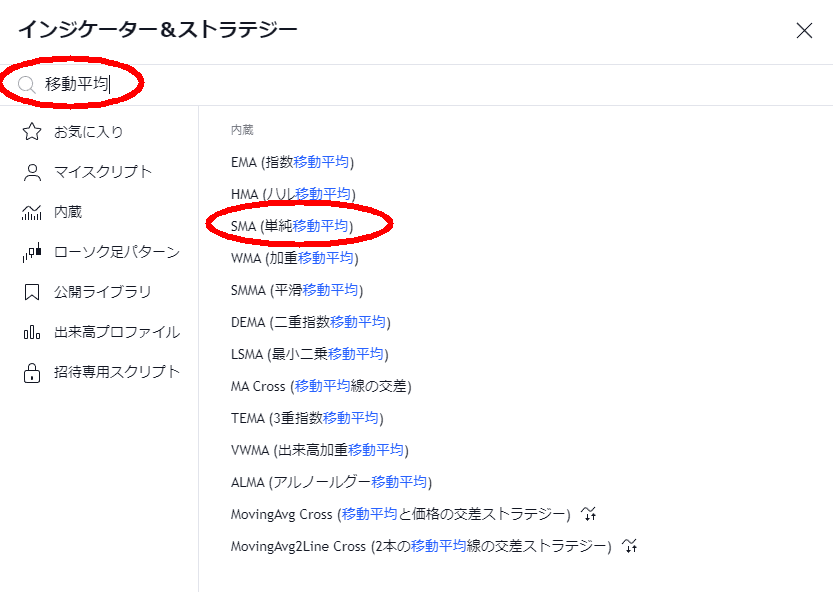This screenshot has width=833, height=592.
Task: Close the インジケーター＆ストラテジー dialog
Action: coord(805,30)
